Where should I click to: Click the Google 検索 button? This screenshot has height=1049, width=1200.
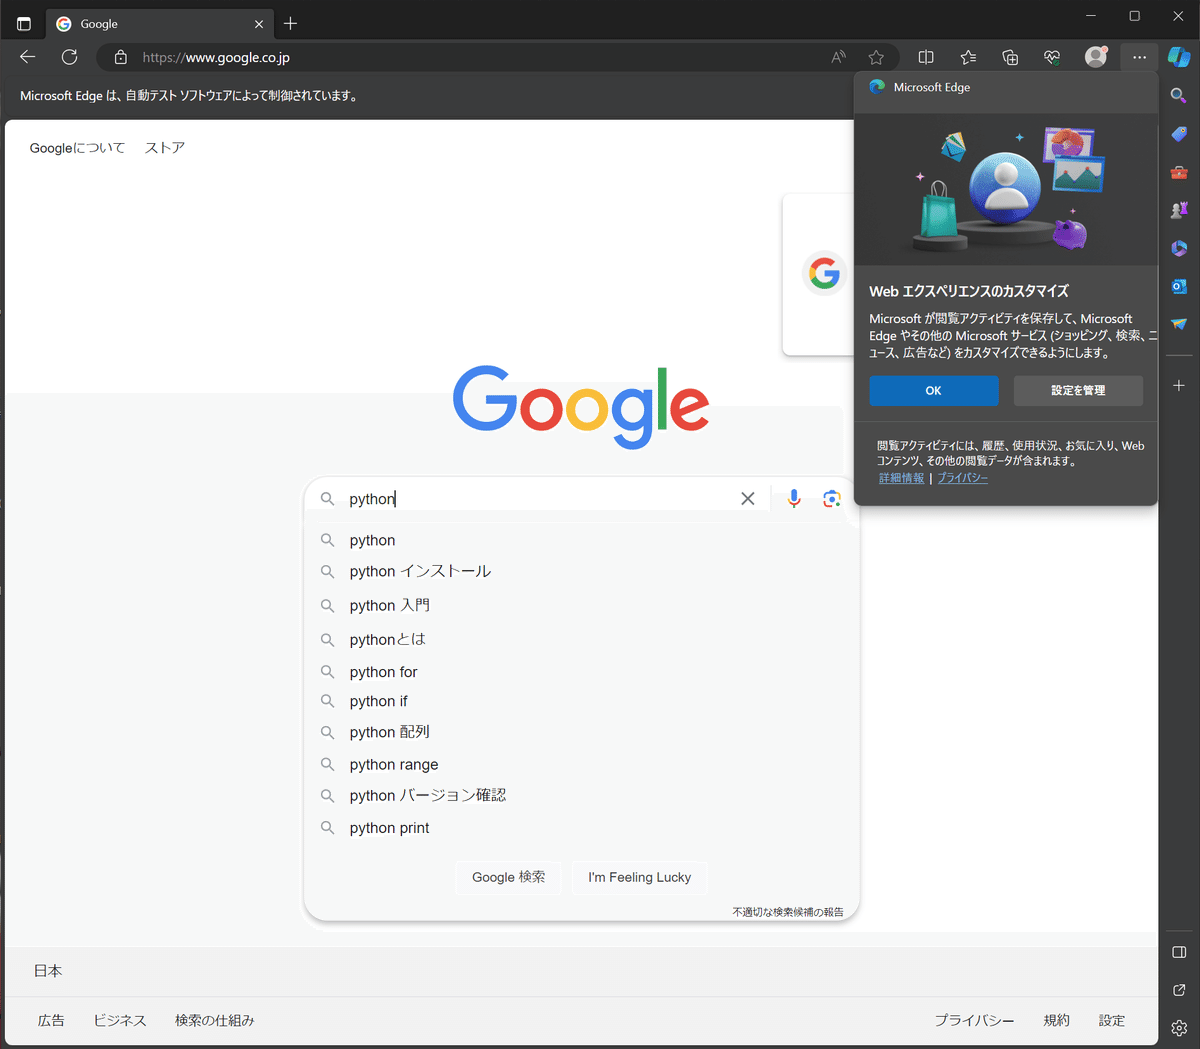coord(508,877)
